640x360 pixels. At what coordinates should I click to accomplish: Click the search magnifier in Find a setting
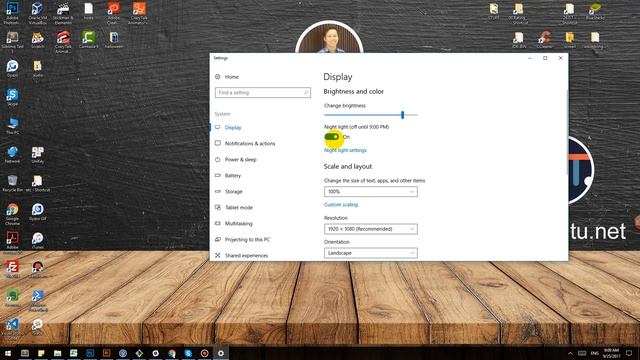pos(306,93)
